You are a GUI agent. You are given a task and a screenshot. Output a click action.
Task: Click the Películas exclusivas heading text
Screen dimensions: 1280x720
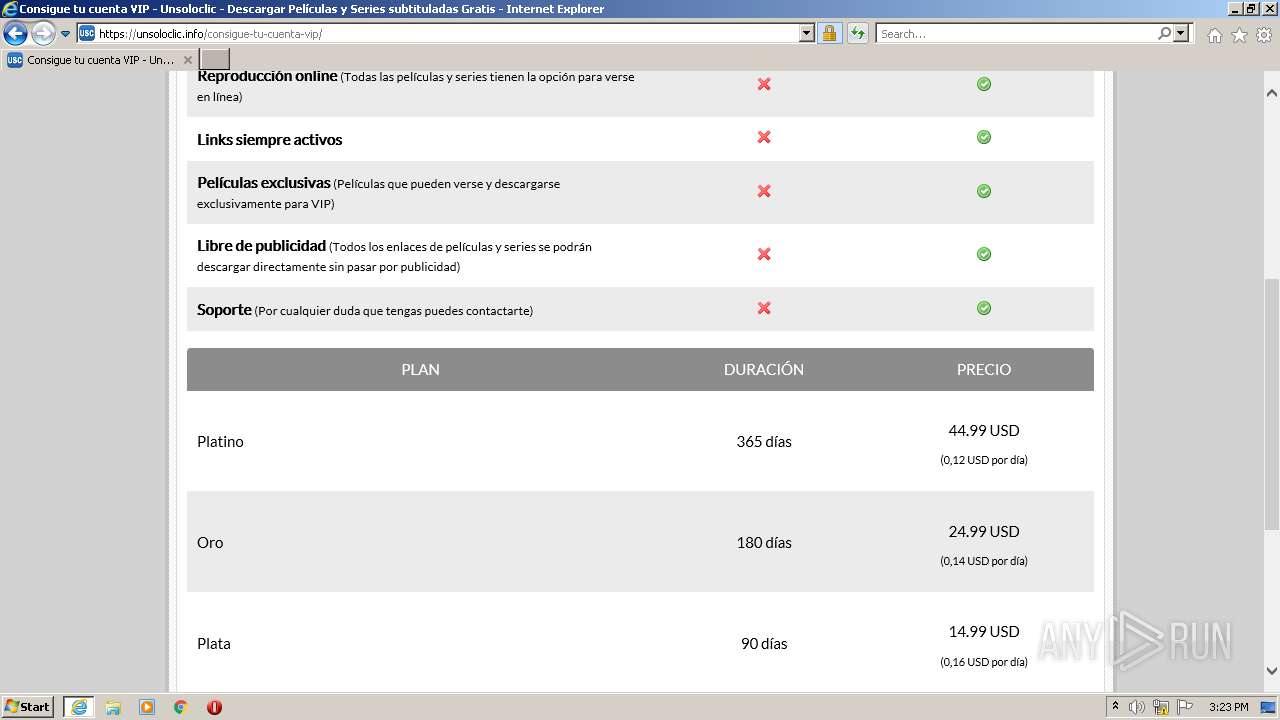[x=264, y=183]
